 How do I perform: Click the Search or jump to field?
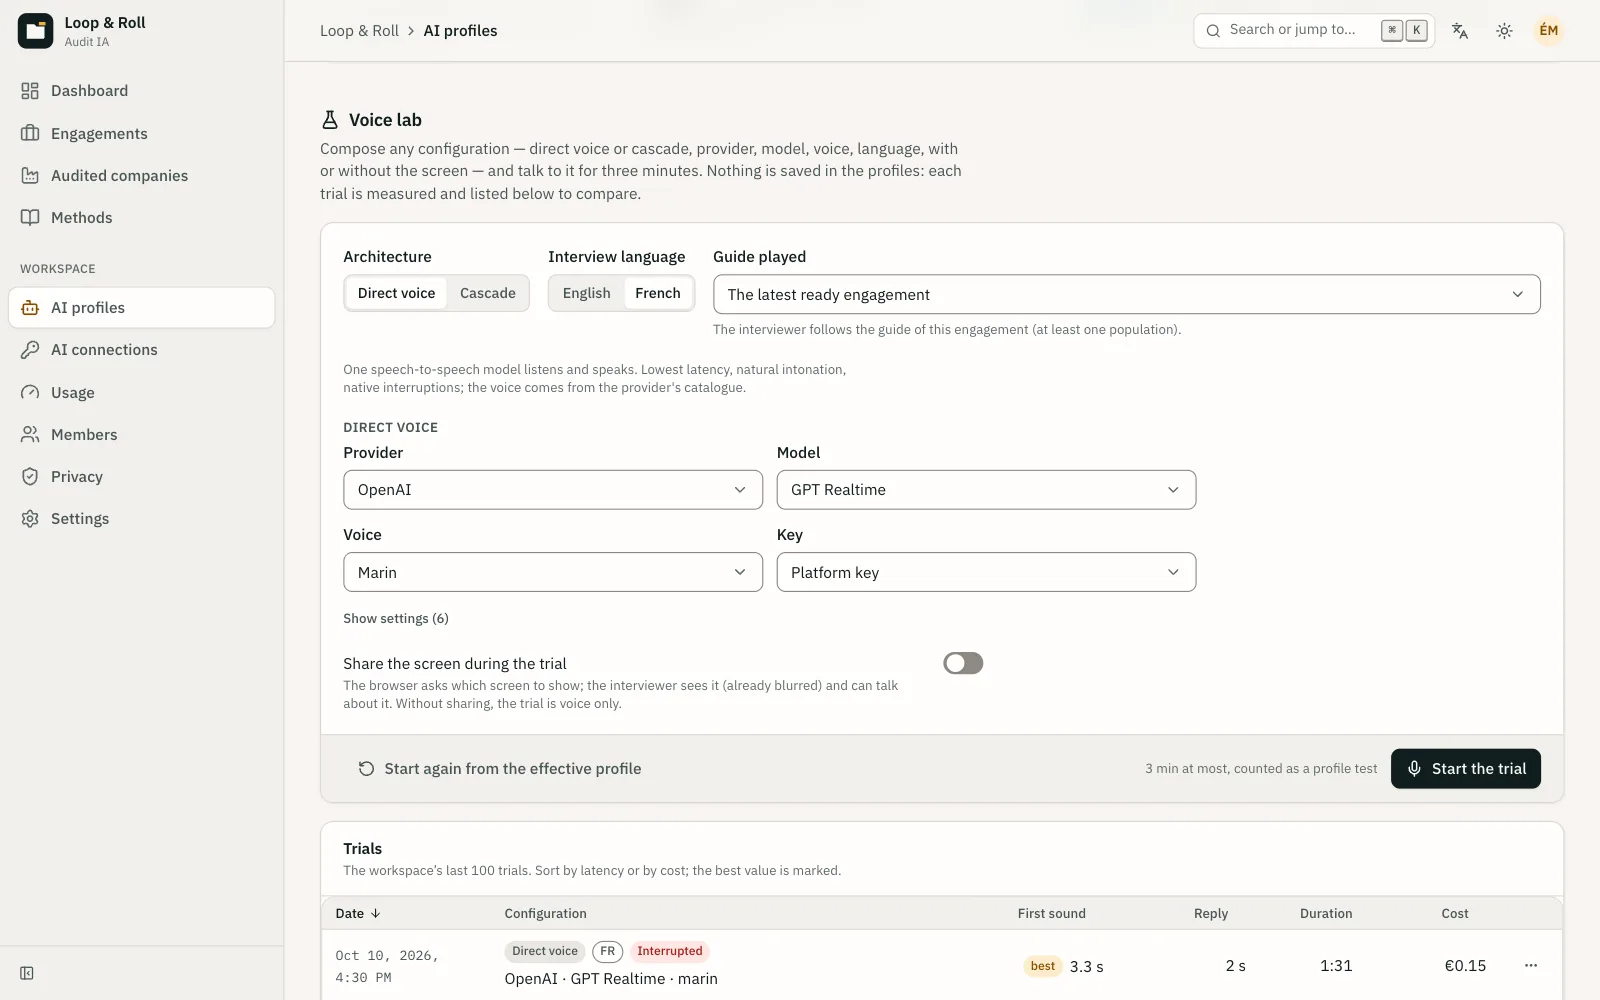click(x=1314, y=31)
